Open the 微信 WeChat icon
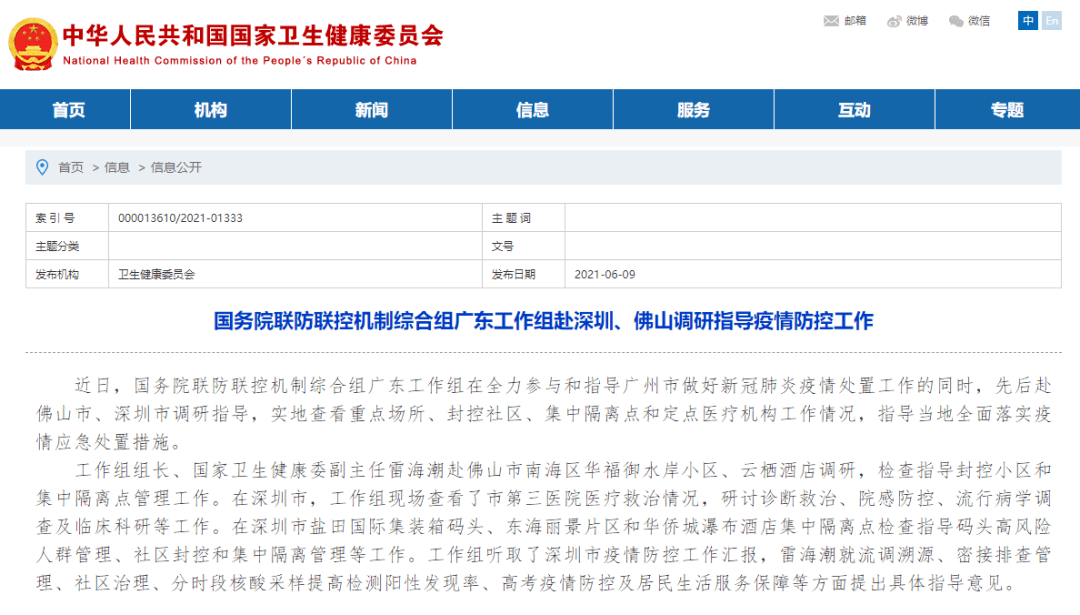Viewport: 1080px width, 615px height. pyautogui.click(x=955, y=21)
